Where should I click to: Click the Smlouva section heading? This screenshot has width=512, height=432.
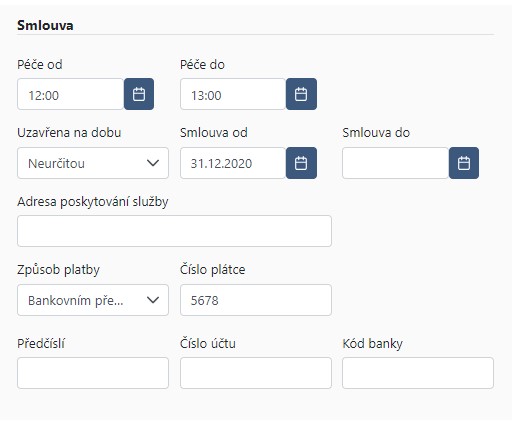(45, 26)
